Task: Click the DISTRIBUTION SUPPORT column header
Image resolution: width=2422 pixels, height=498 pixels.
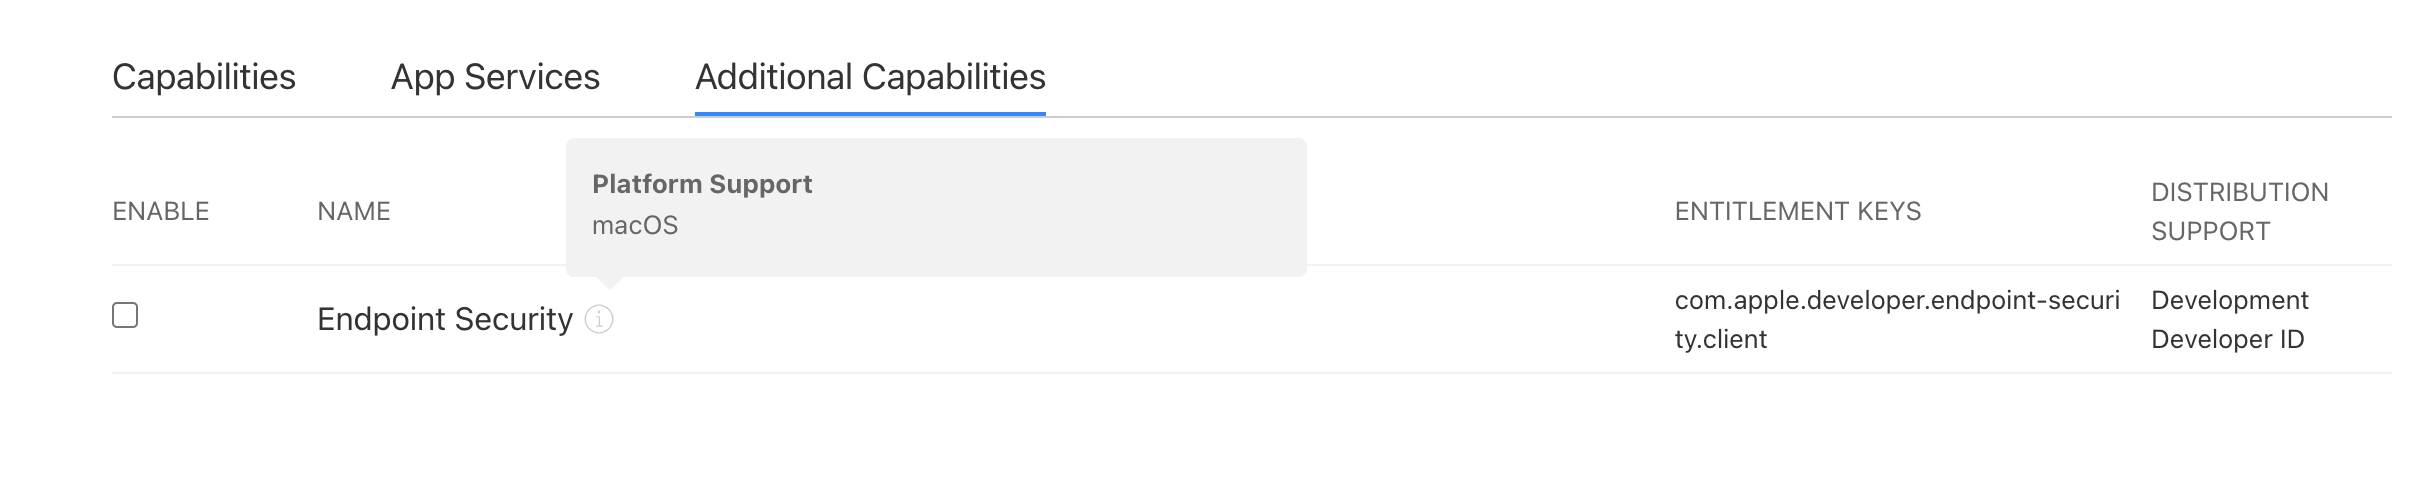Action: coord(2239,212)
